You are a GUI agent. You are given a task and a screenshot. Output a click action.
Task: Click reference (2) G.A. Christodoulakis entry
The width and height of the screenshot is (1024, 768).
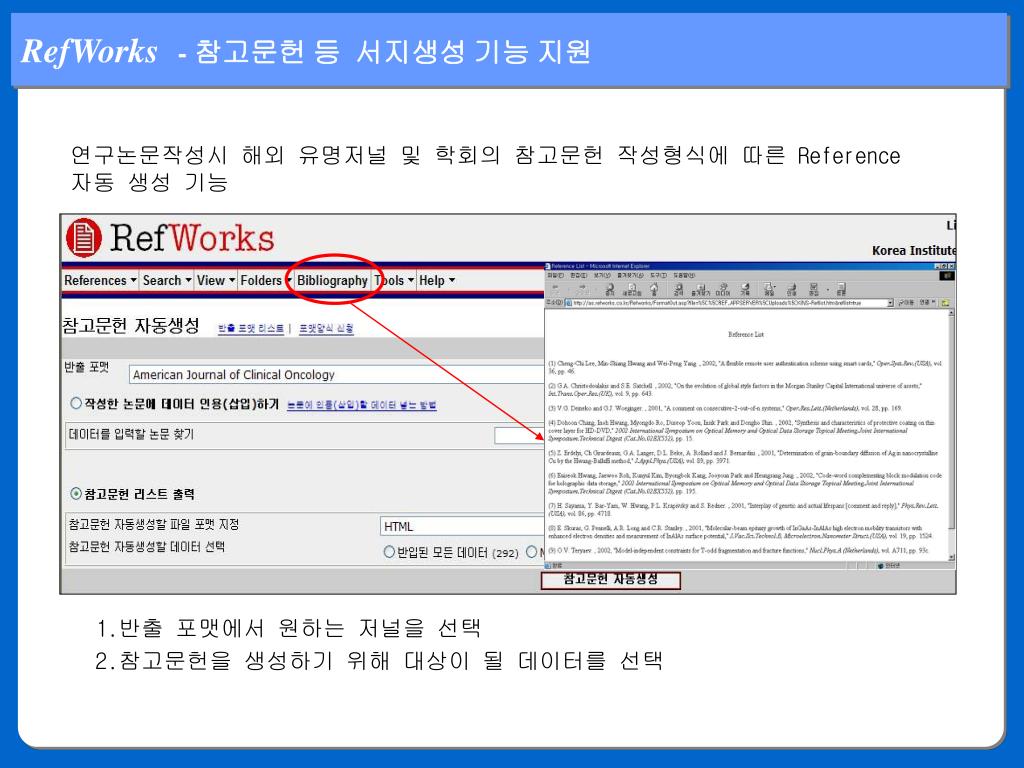click(735, 389)
